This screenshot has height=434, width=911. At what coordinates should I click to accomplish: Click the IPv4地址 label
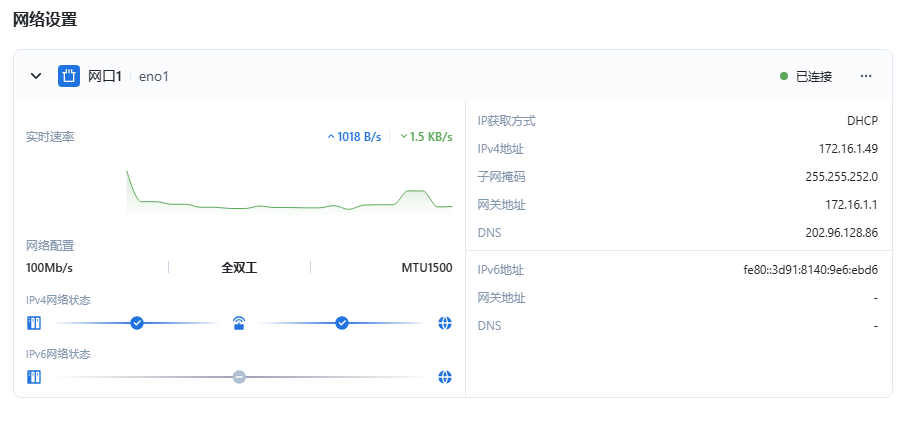pos(501,149)
